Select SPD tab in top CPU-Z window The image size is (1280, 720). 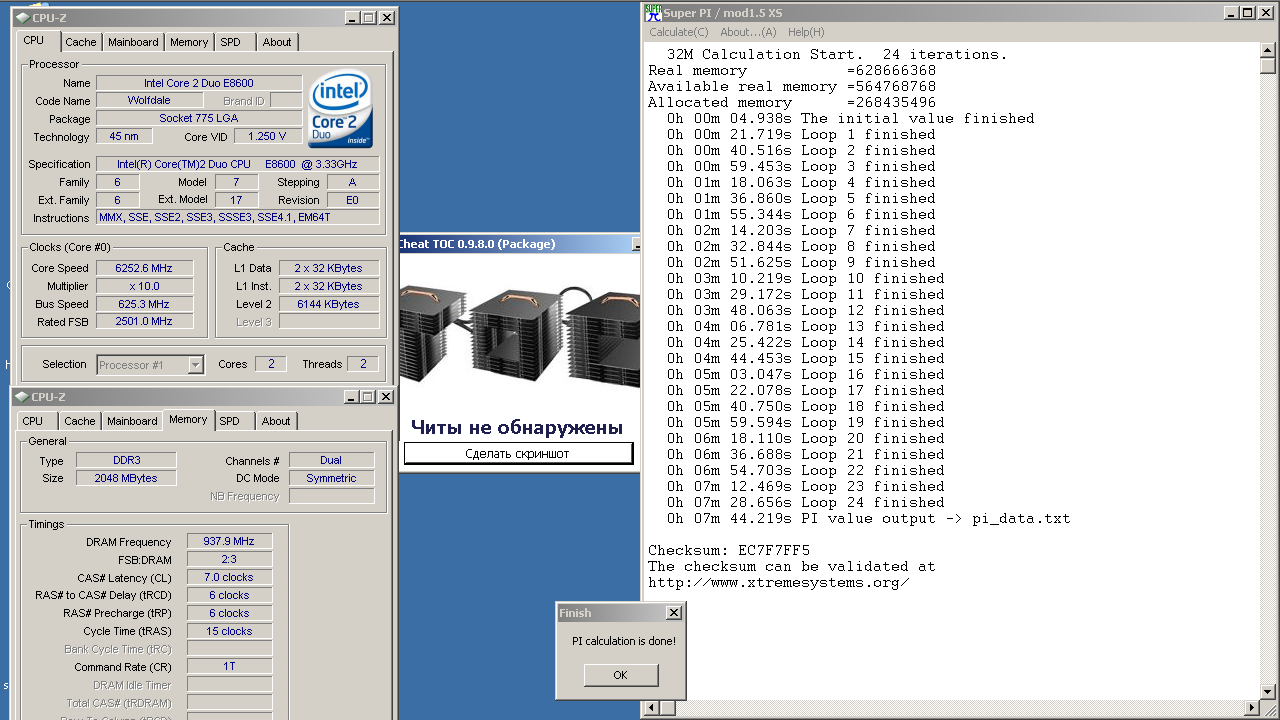[x=230, y=42]
